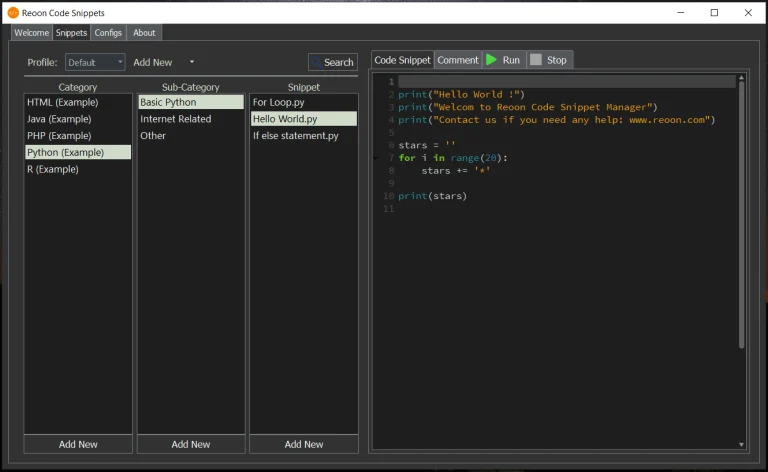Click Add New under Snippet list
This screenshot has height=472, width=768.
304,444
